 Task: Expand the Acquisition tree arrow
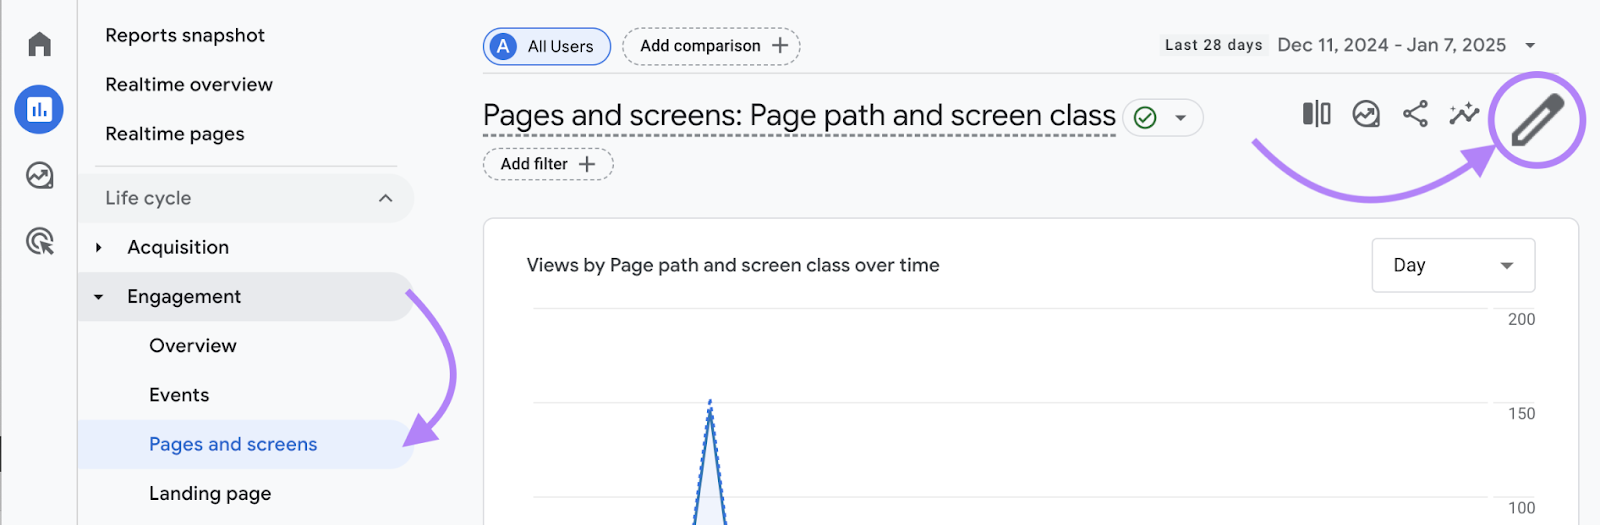click(98, 247)
